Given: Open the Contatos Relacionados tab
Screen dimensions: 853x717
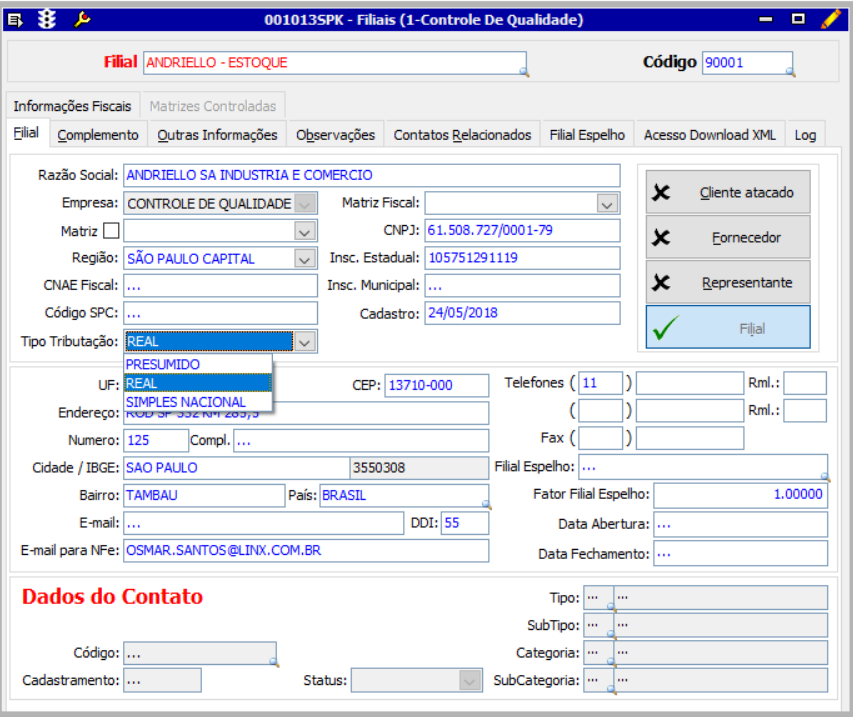Looking at the screenshot, I should (x=462, y=135).
